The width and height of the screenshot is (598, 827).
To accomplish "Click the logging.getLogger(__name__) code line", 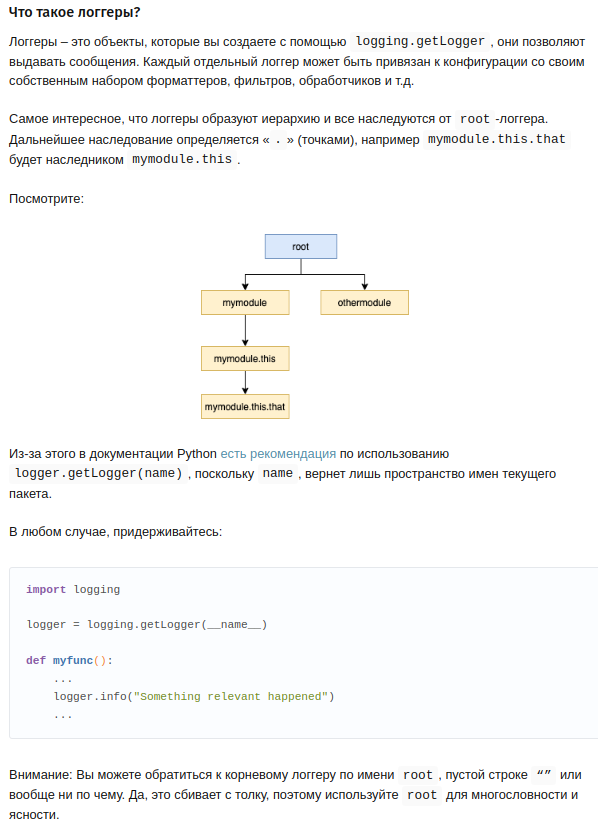I will pyautogui.click(x=147, y=624).
